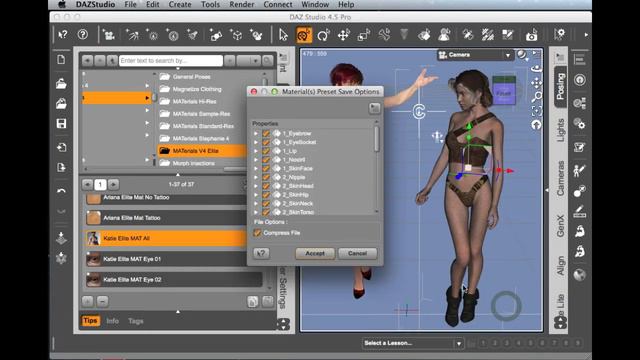Switch to the Lights side tab
The height and width of the screenshot is (360, 640).
pyautogui.click(x=560, y=131)
